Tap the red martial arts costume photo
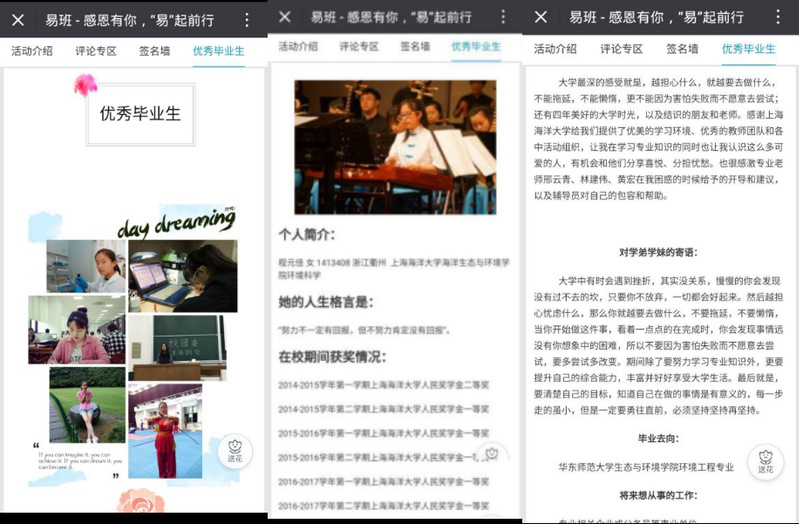Screen dimensions: 799x524 coord(165,430)
